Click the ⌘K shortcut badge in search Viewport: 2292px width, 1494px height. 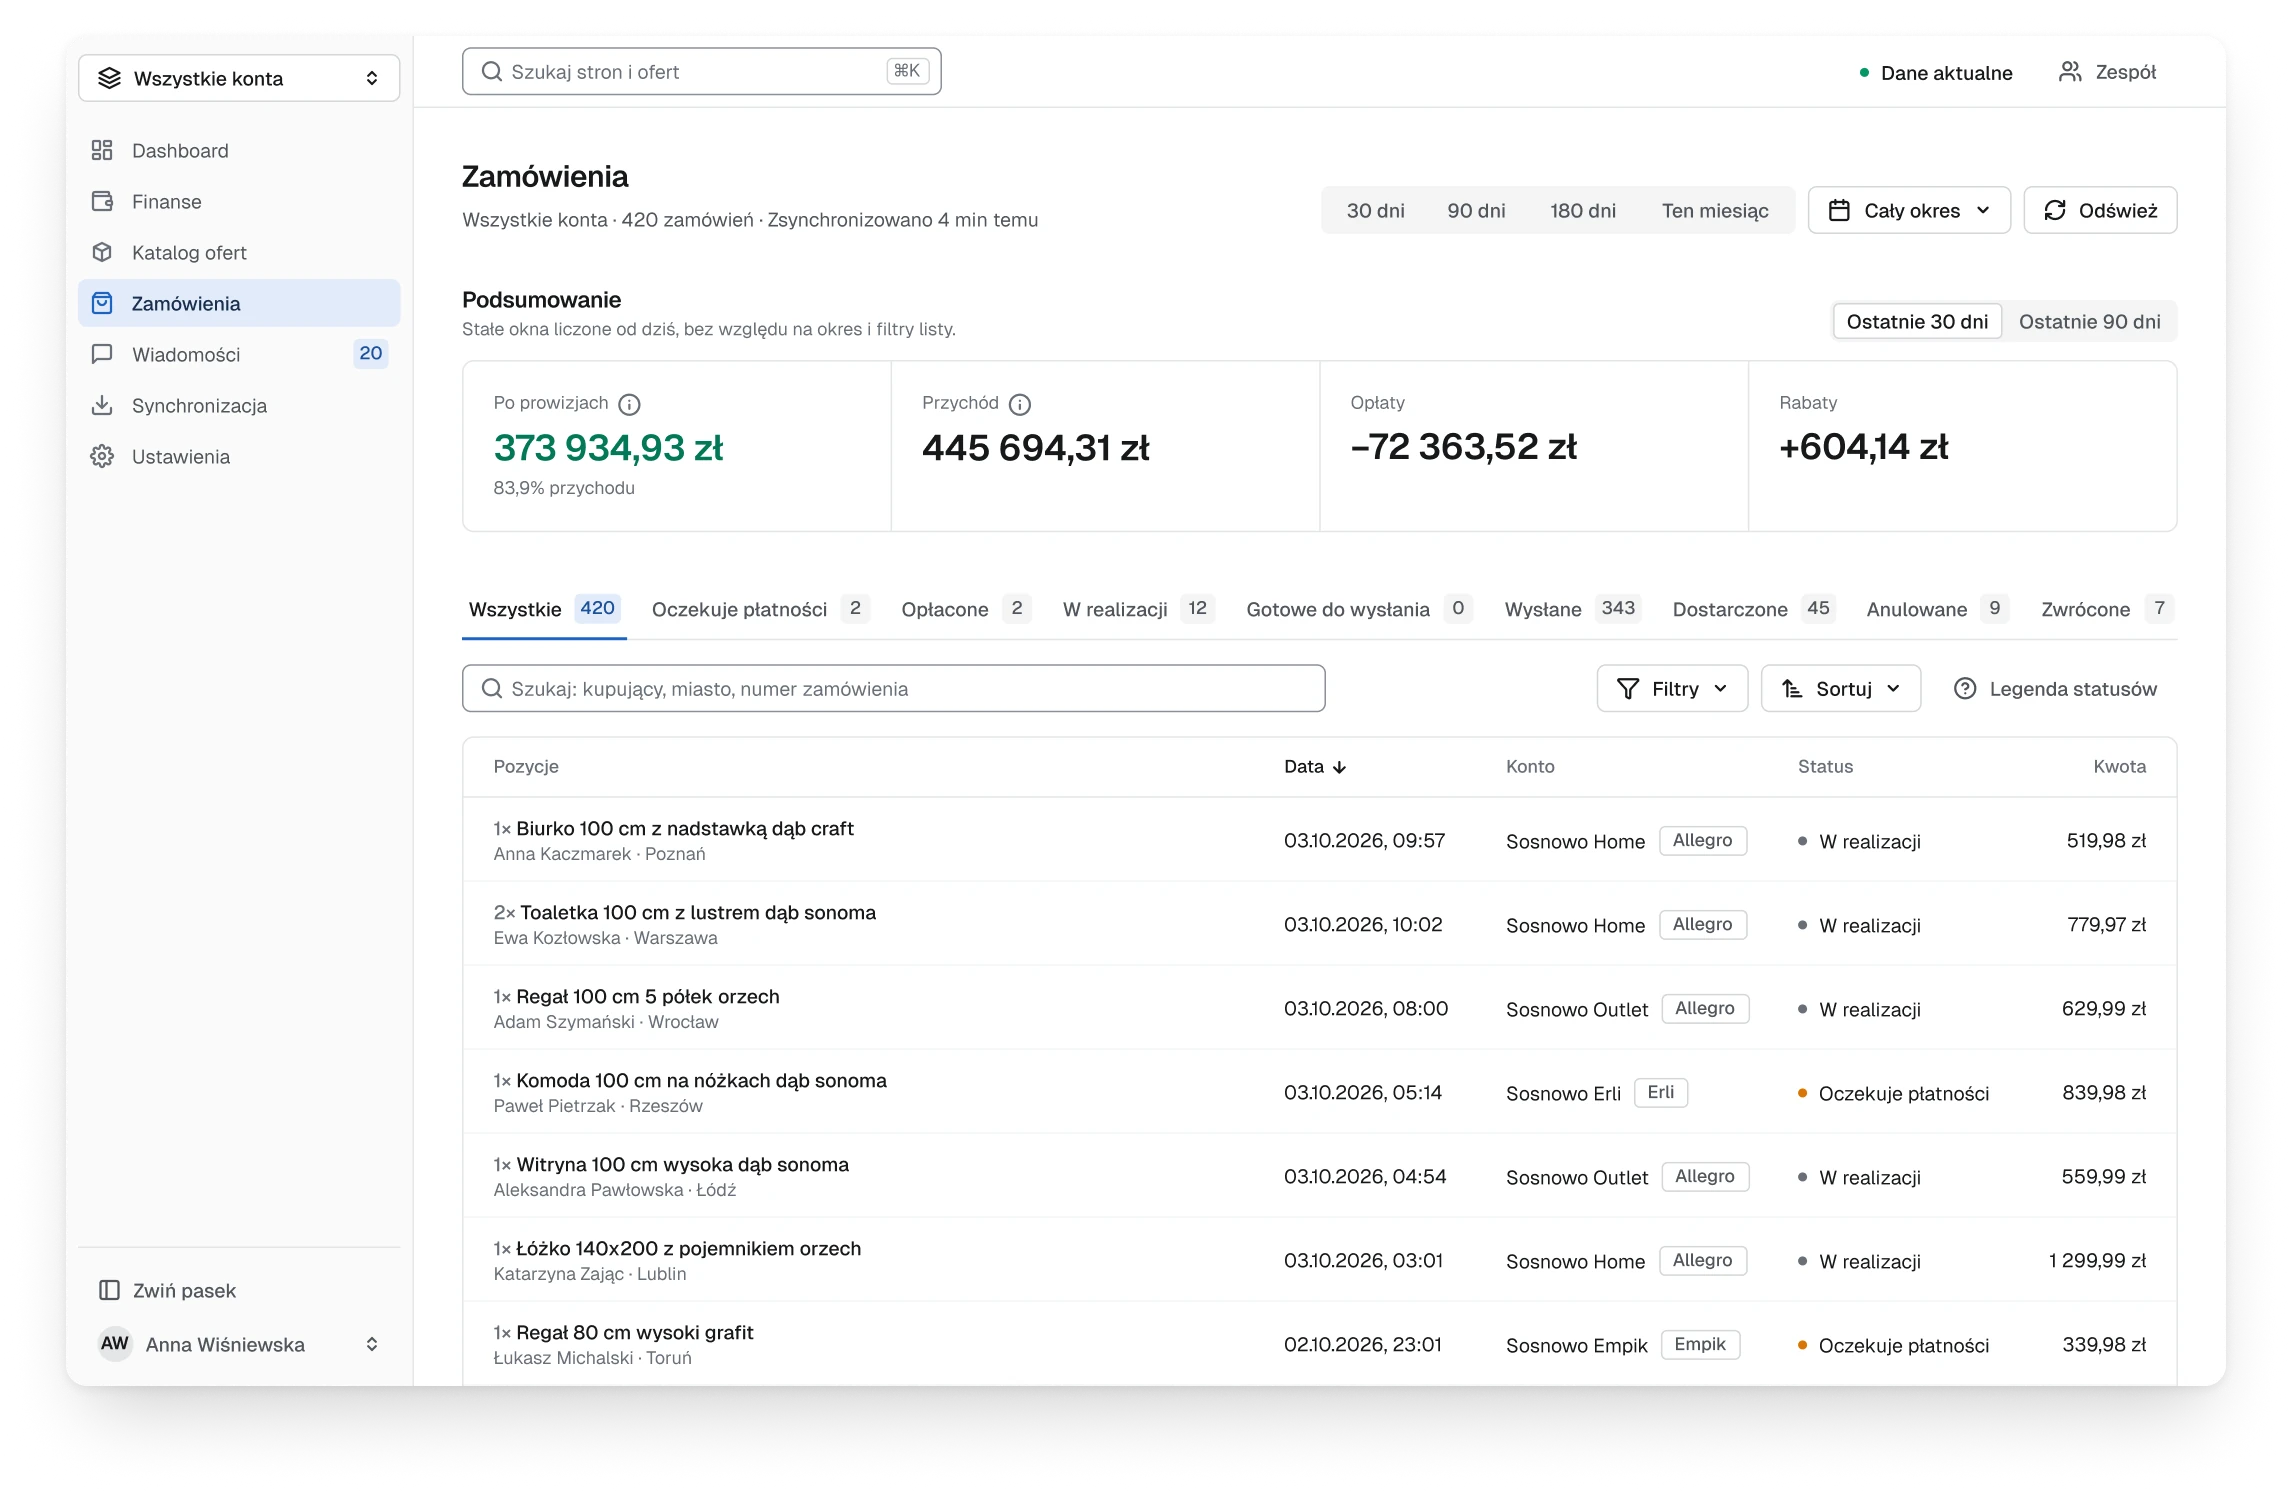907,71
